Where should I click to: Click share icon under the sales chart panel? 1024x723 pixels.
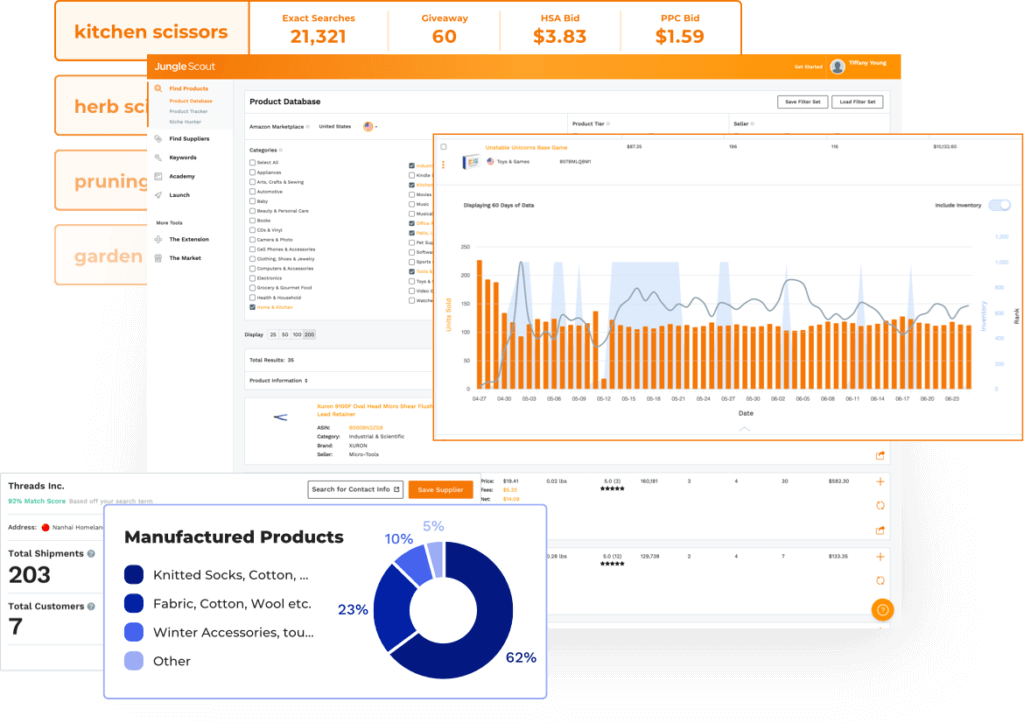(x=880, y=455)
